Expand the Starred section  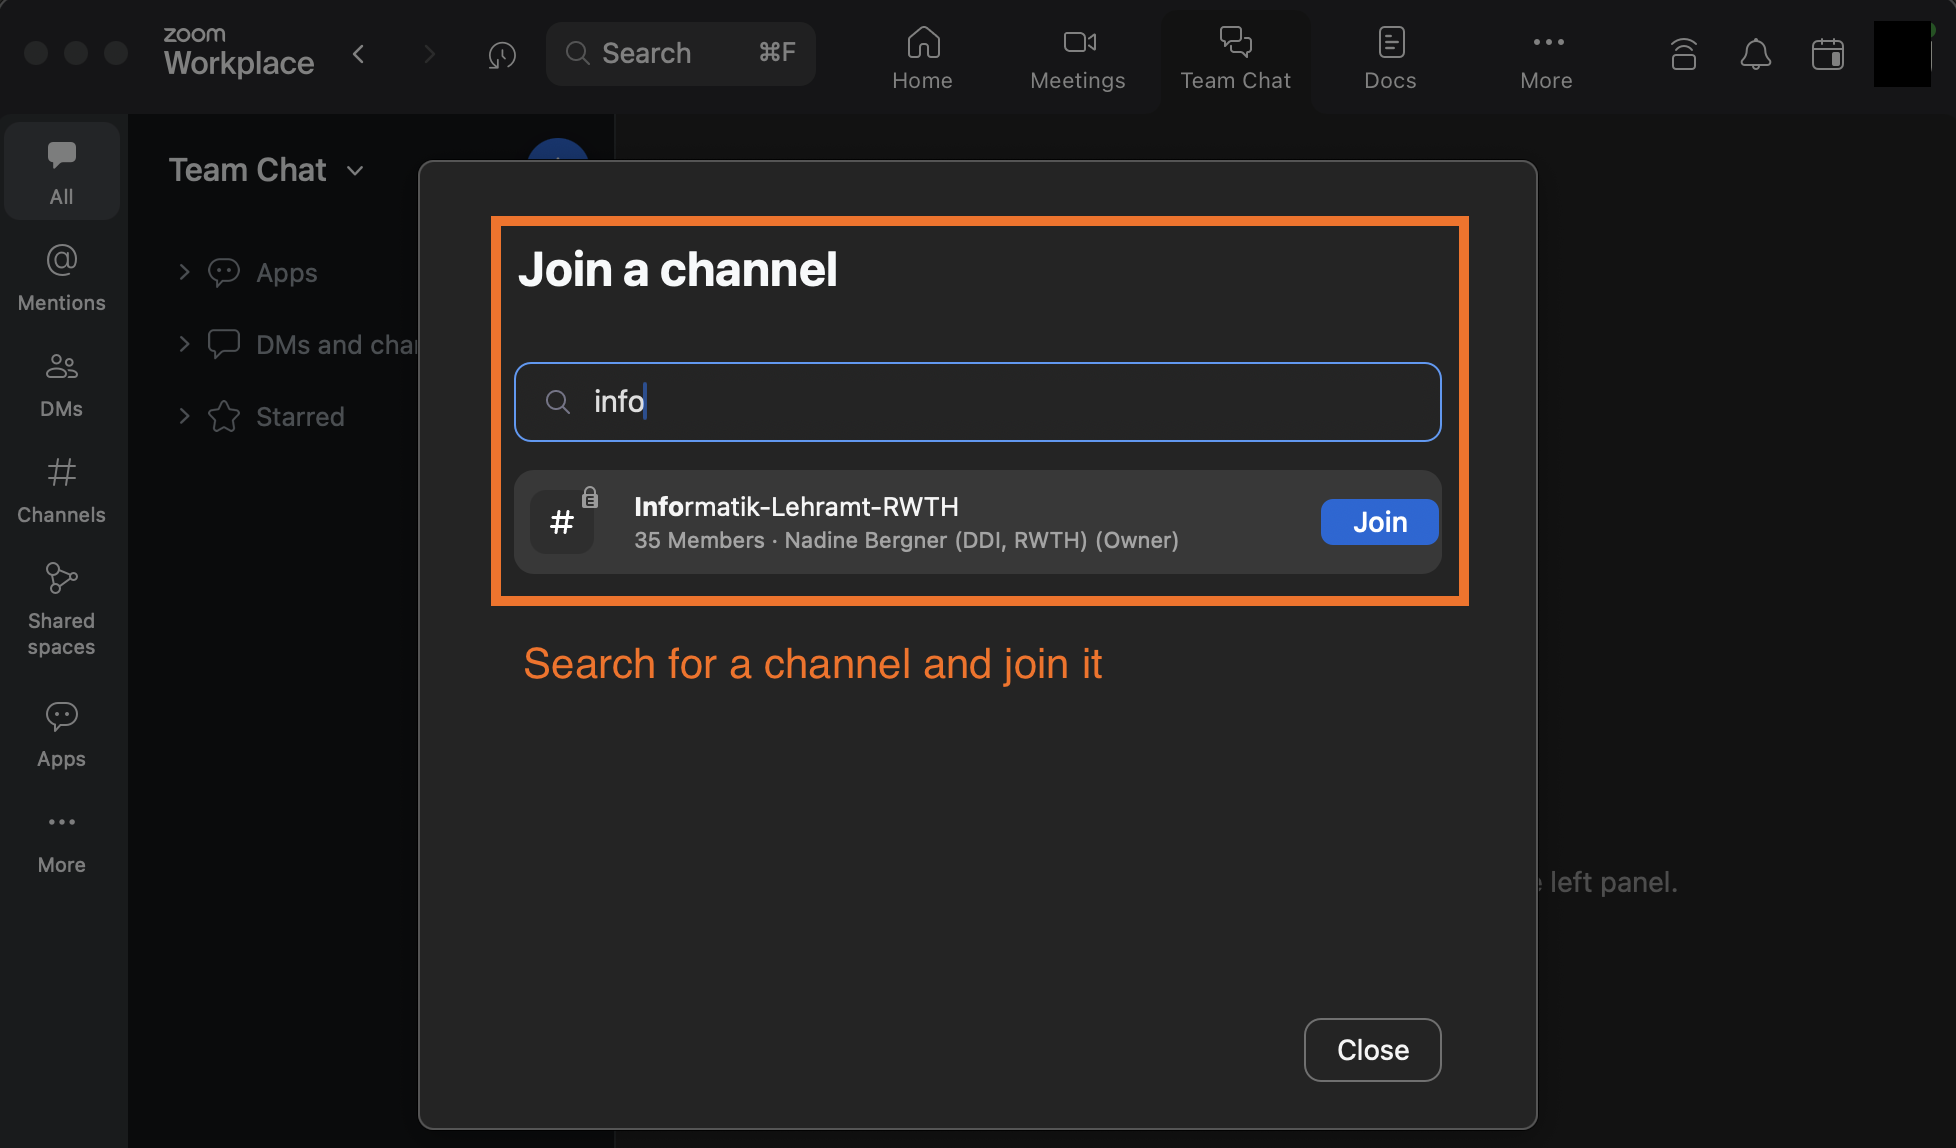[184, 416]
